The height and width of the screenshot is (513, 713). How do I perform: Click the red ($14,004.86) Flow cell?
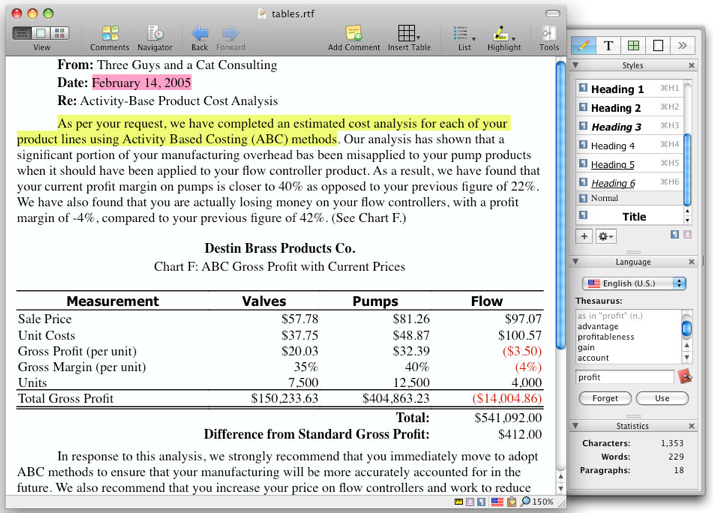tap(507, 398)
